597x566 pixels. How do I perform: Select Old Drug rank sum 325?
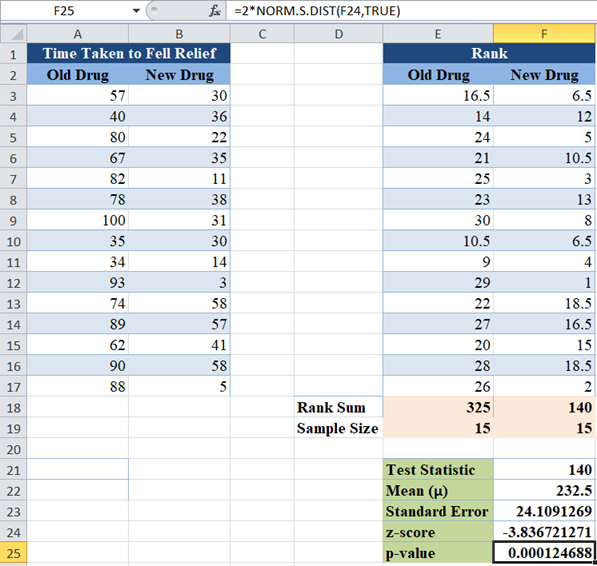(438, 408)
